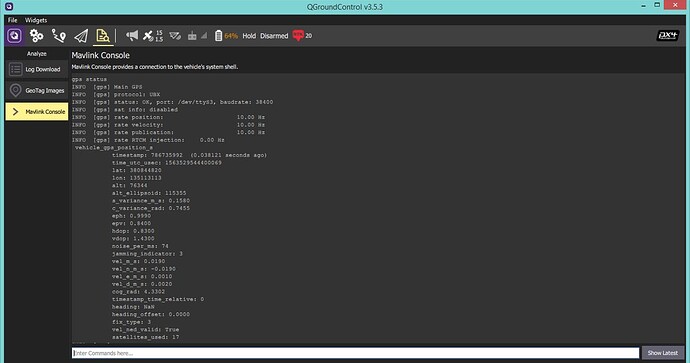Click the 'hdop: 0.8300' line
Screen dimensions: 690x363
pyautogui.click(x=133, y=231)
